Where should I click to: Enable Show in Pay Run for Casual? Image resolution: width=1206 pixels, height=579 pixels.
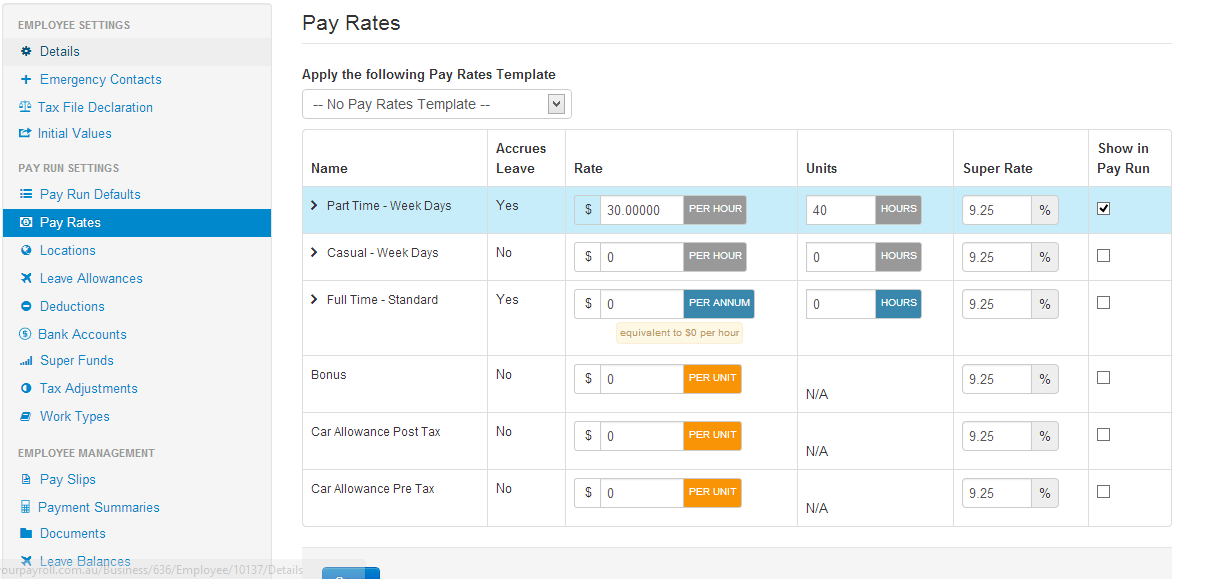point(1103,256)
